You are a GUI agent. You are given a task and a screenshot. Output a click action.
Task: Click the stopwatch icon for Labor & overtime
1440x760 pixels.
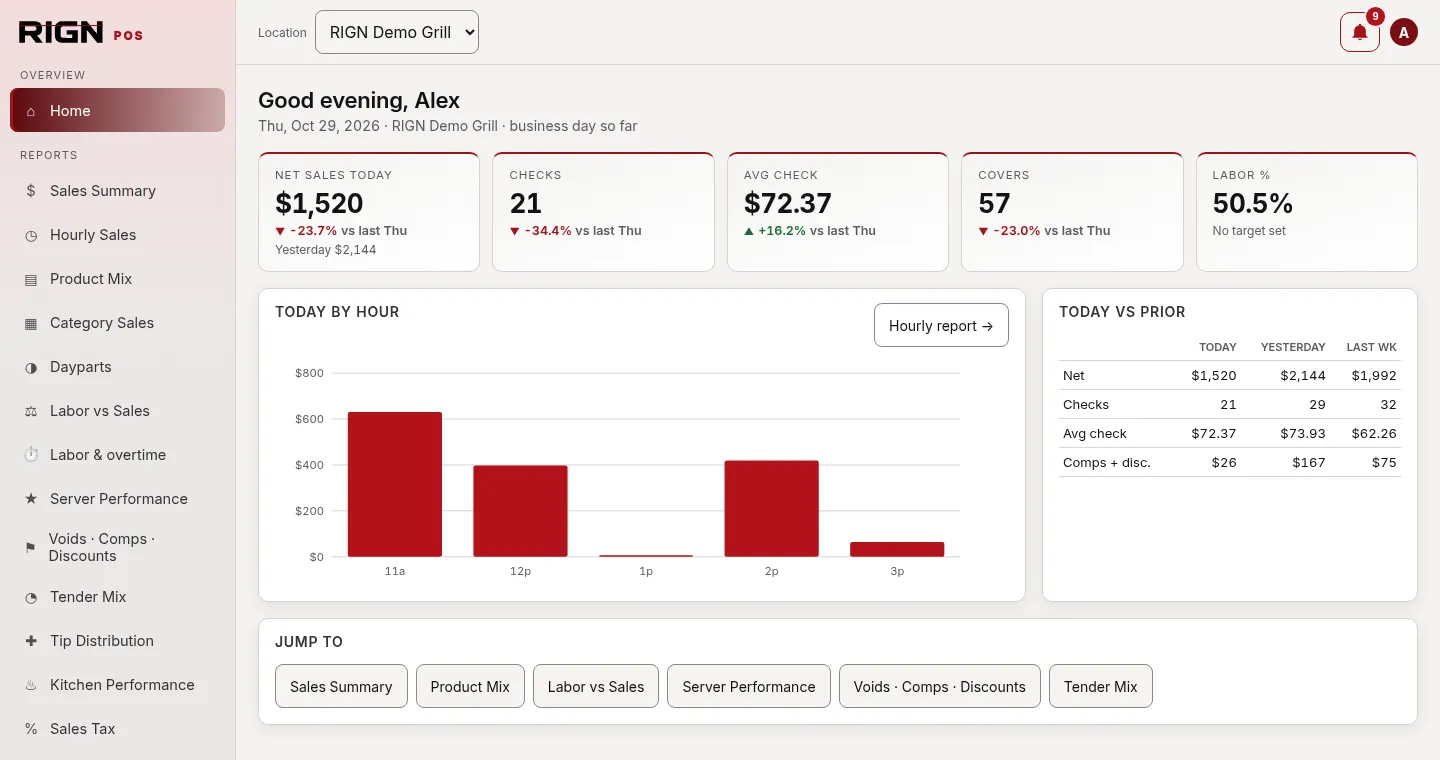click(31, 455)
